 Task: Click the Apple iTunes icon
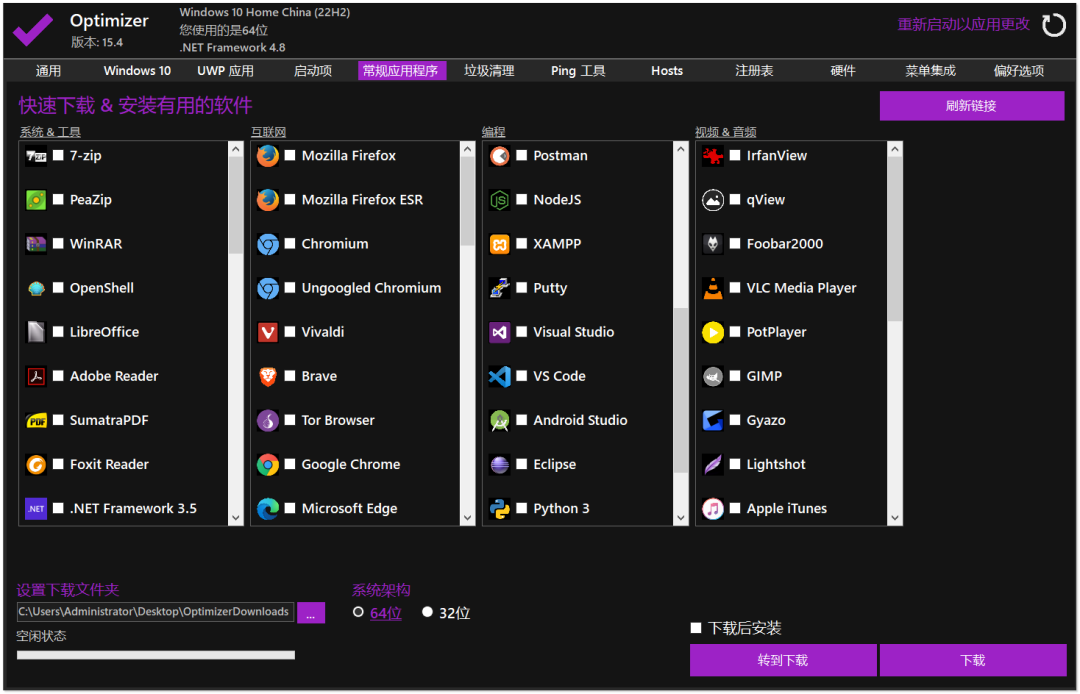(713, 509)
